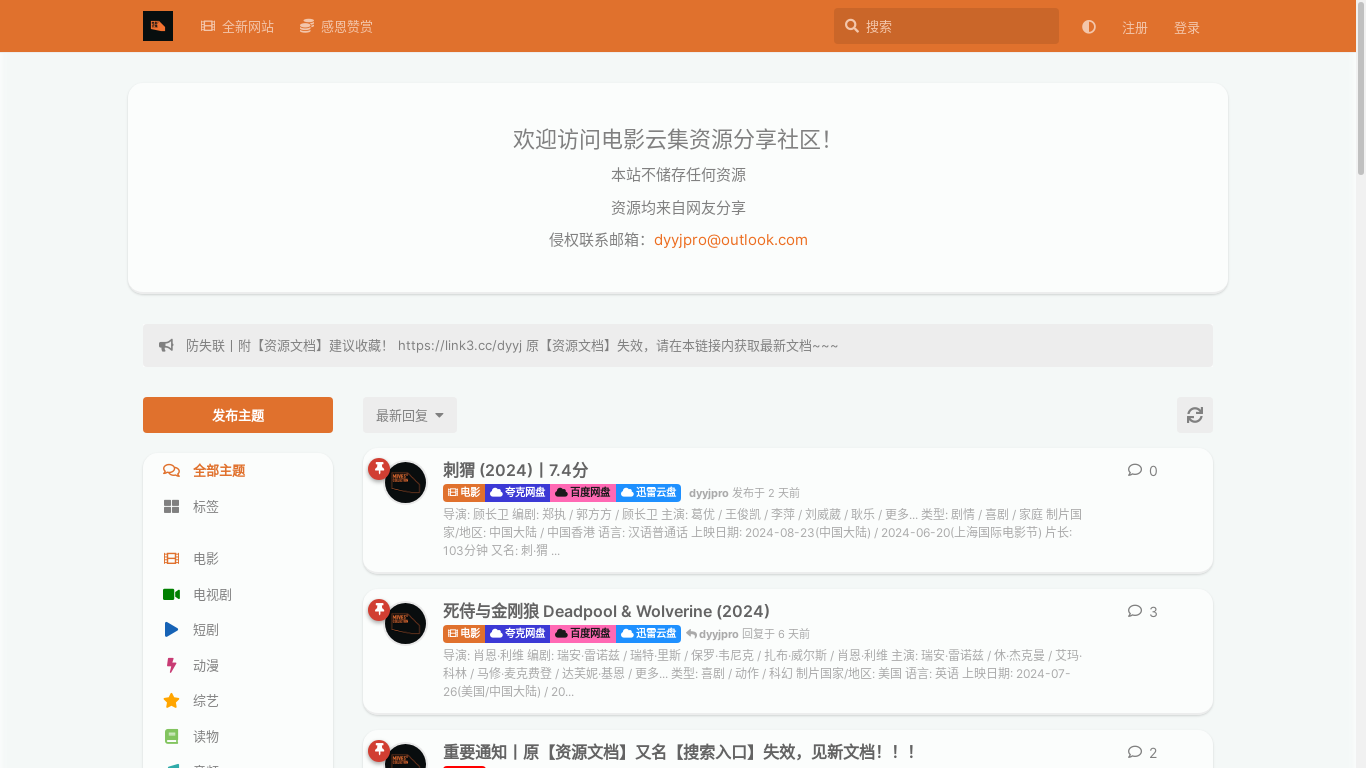Click 百度网盘 tag on 刺猬 post
The image size is (1366, 768).
583,493
